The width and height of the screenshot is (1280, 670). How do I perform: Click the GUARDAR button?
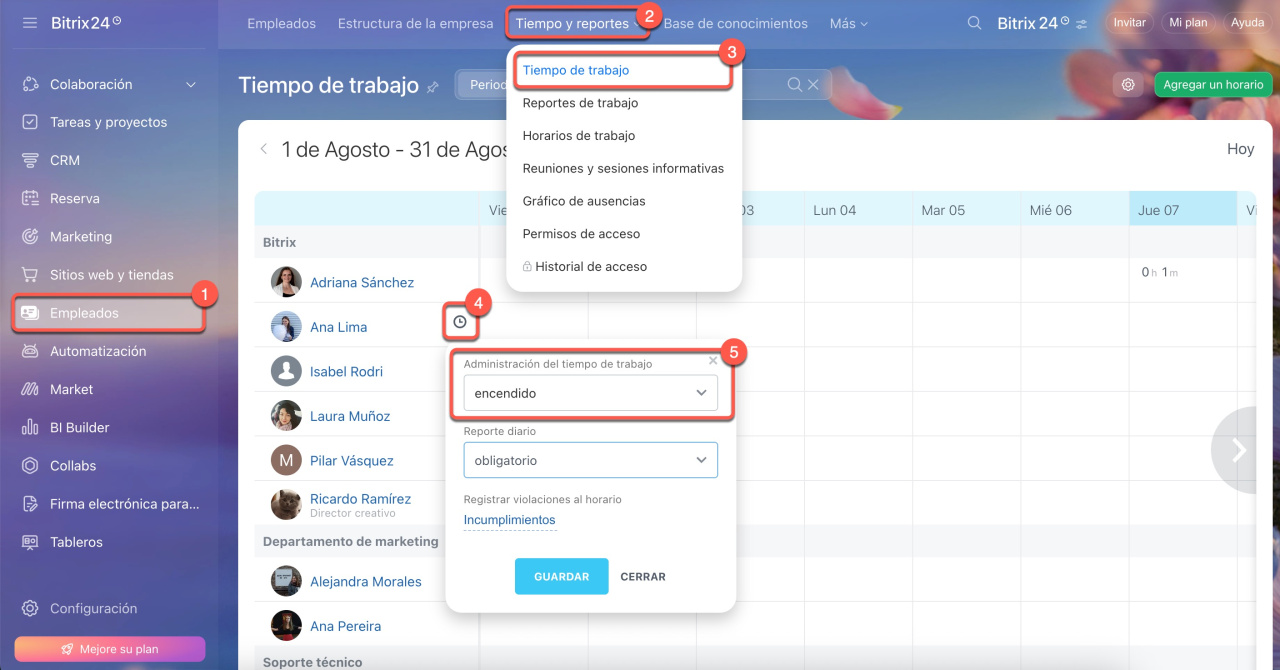coord(562,576)
